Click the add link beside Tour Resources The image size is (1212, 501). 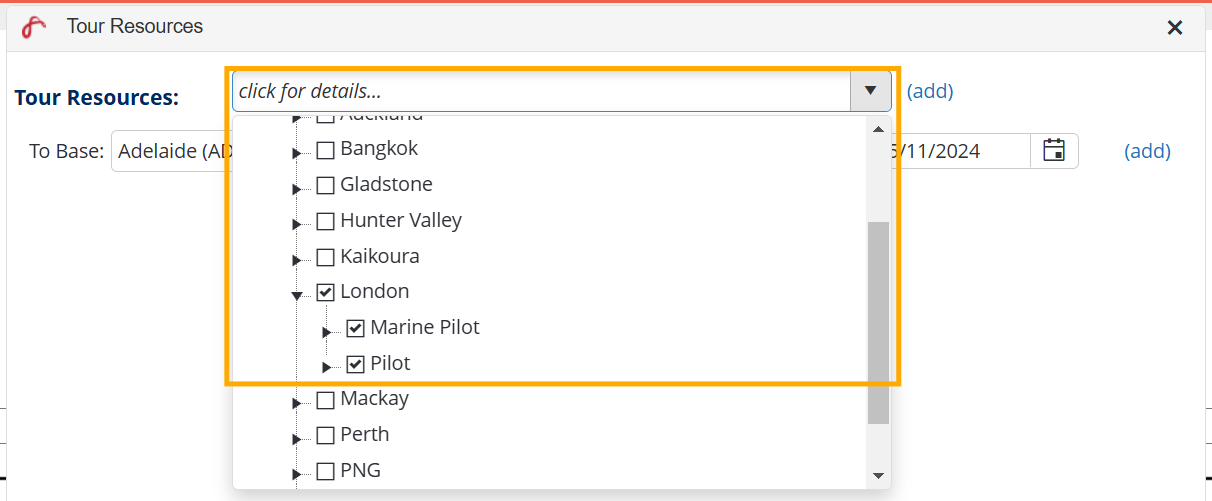pos(930,91)
